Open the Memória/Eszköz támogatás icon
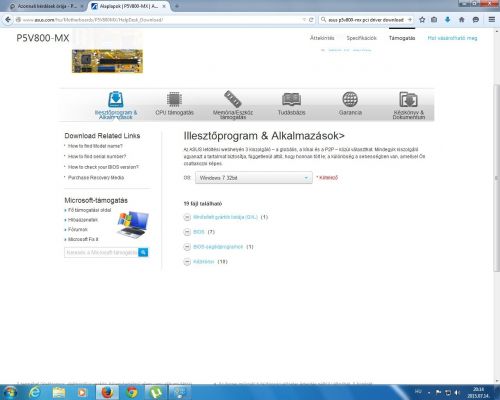This screenshot has height=400, width=500. [x=233, y=99]
